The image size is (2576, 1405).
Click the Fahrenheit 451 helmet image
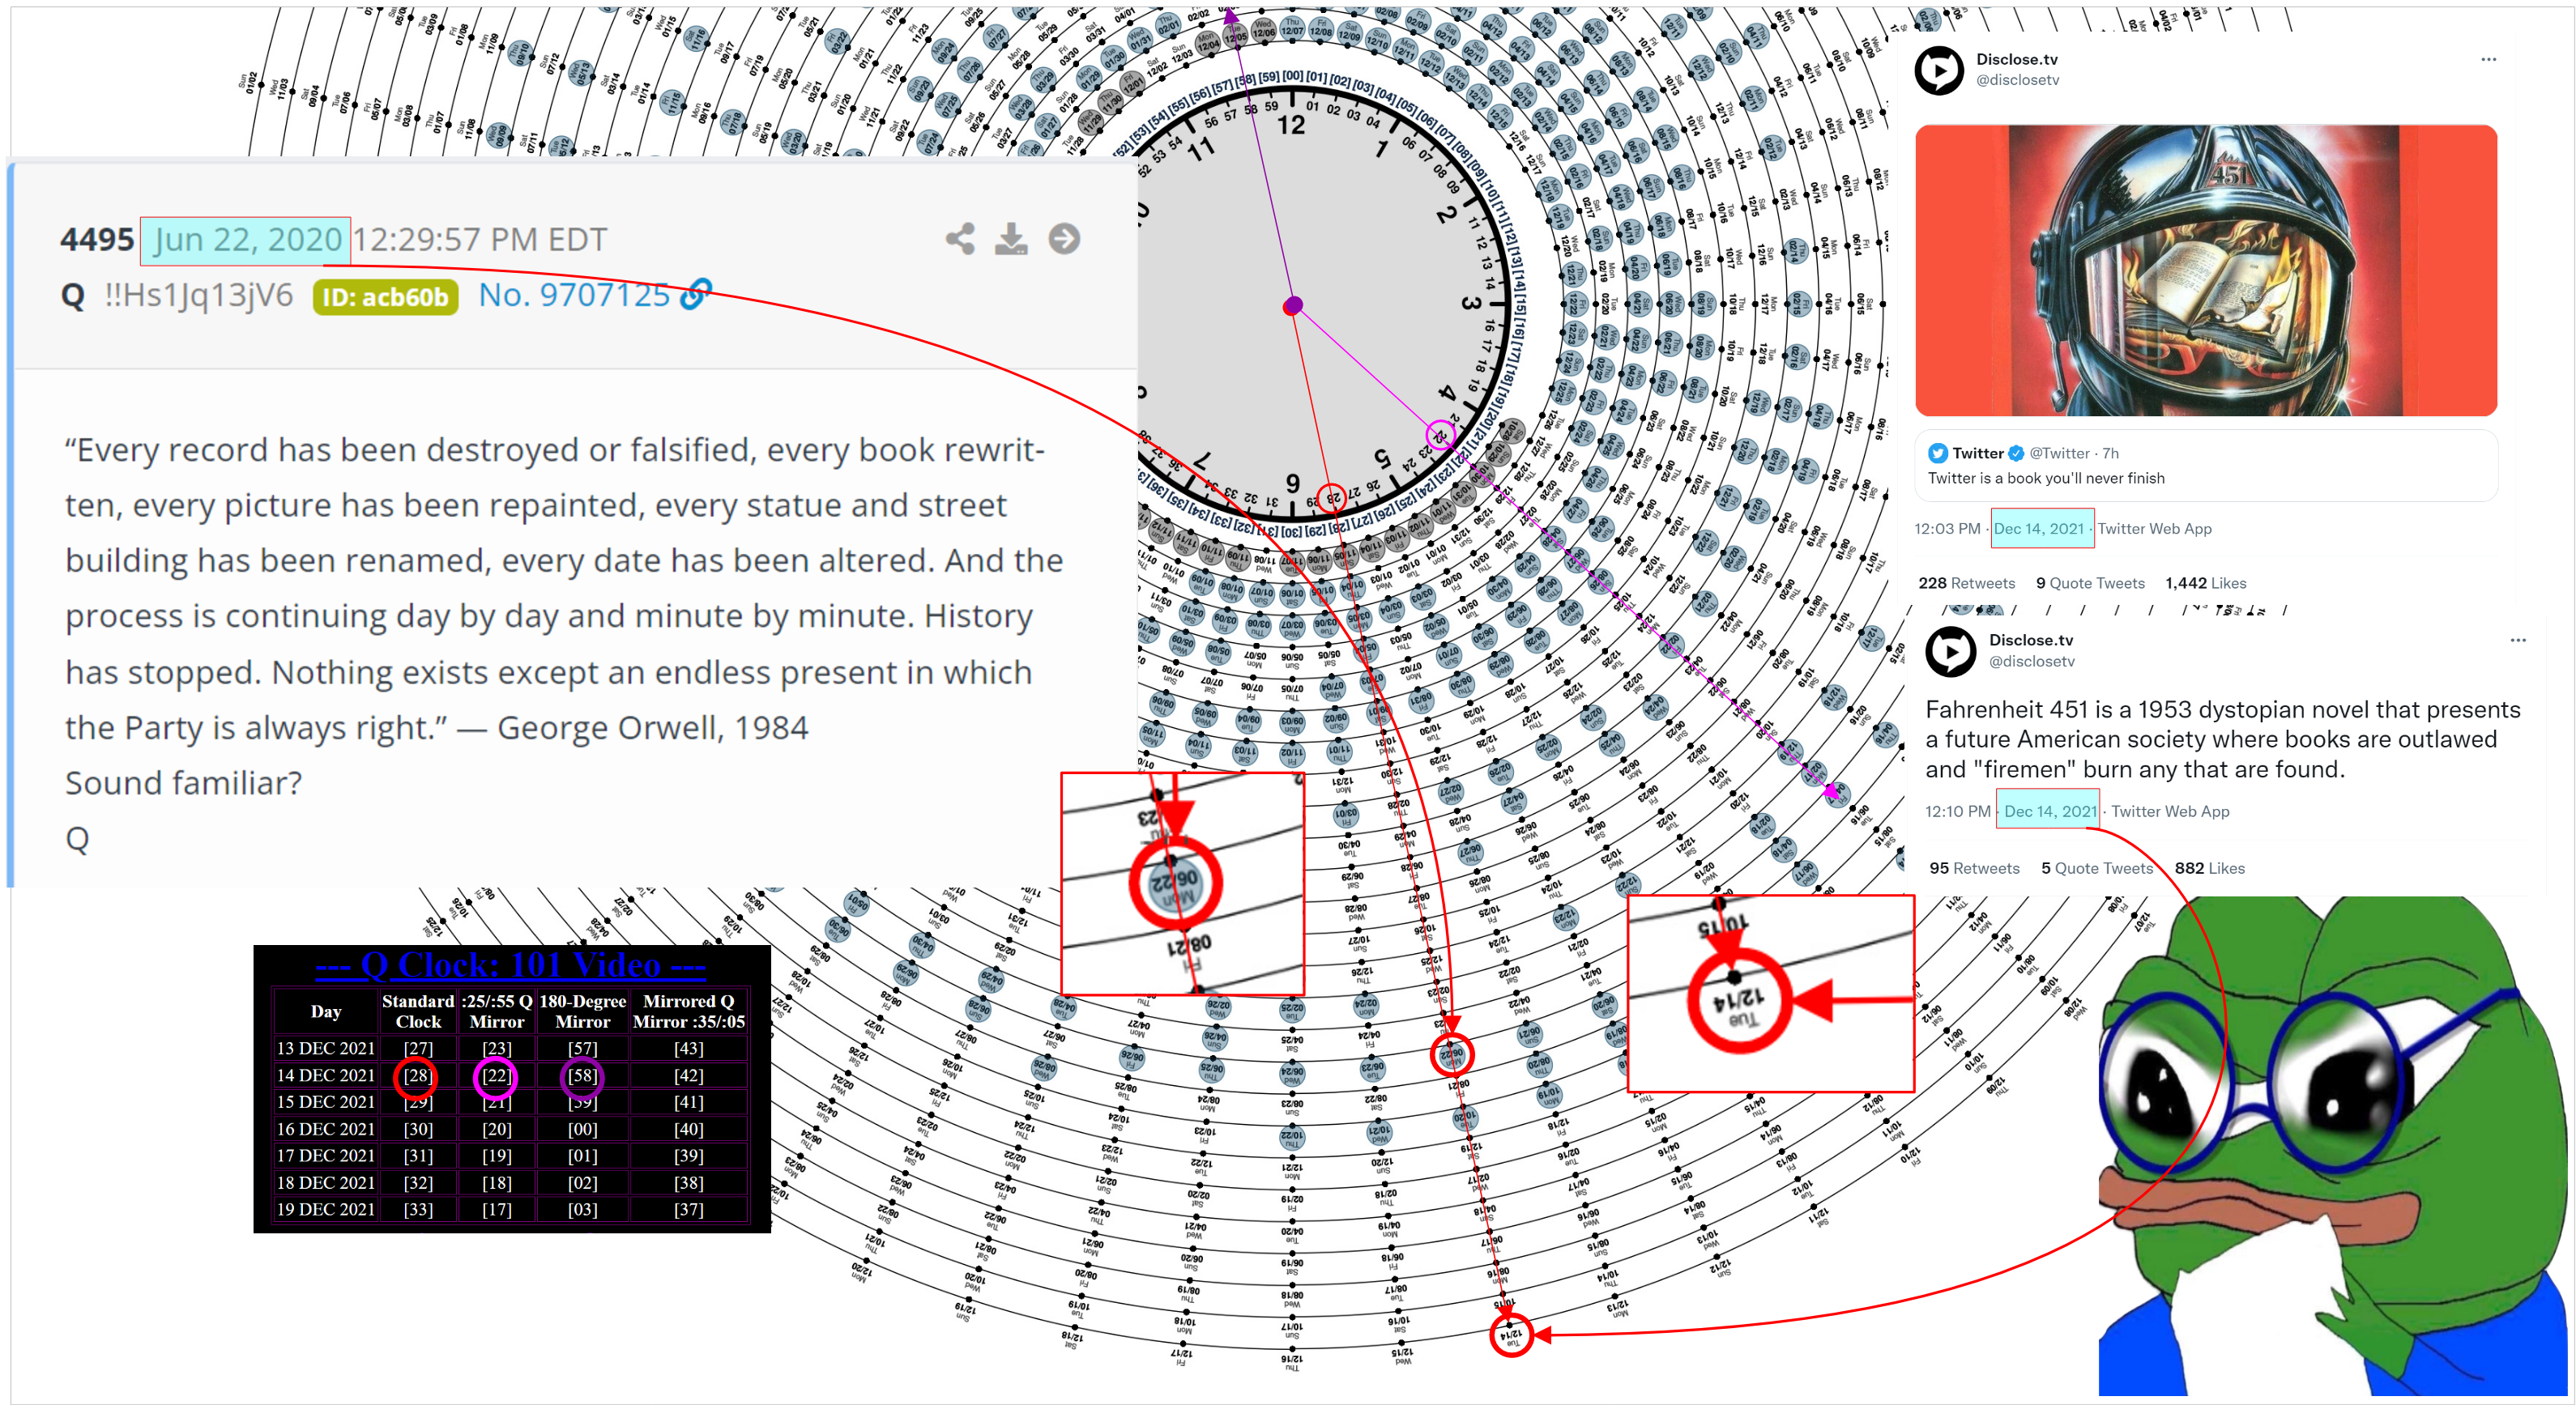pyautogui.click(x=2206, y=270)
